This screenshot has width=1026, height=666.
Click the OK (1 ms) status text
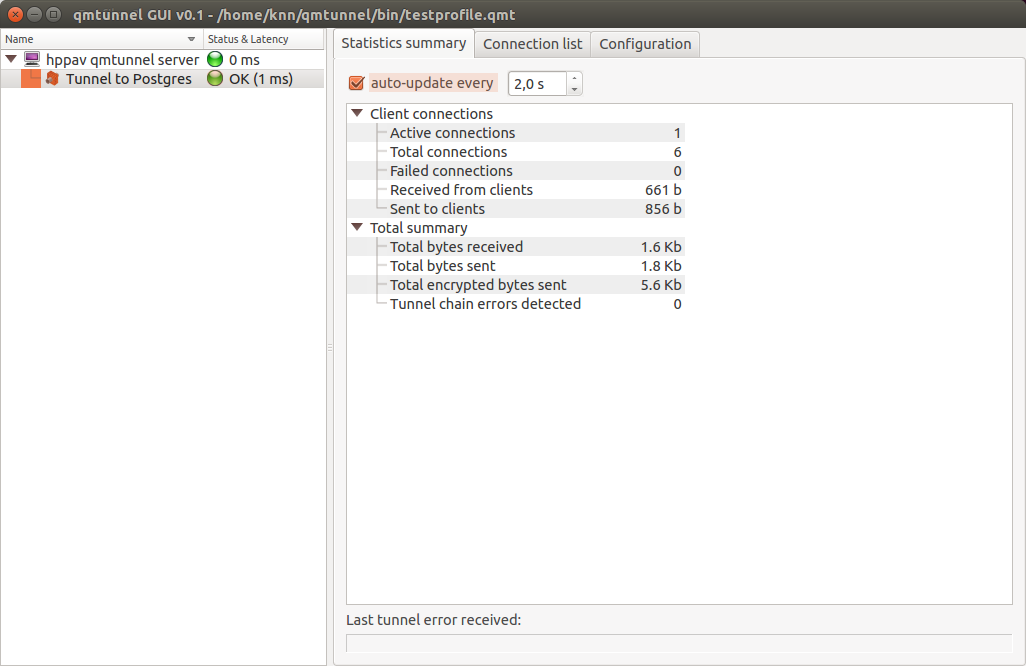260,79
